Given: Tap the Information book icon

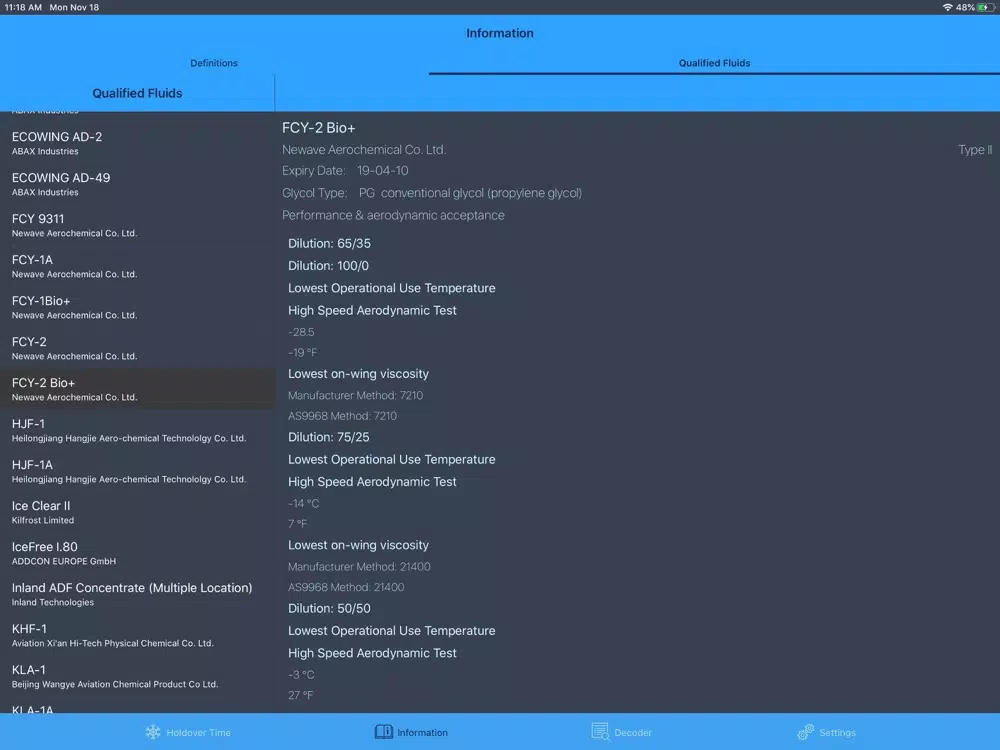Looking at the screenshot, I should point(383,732).
